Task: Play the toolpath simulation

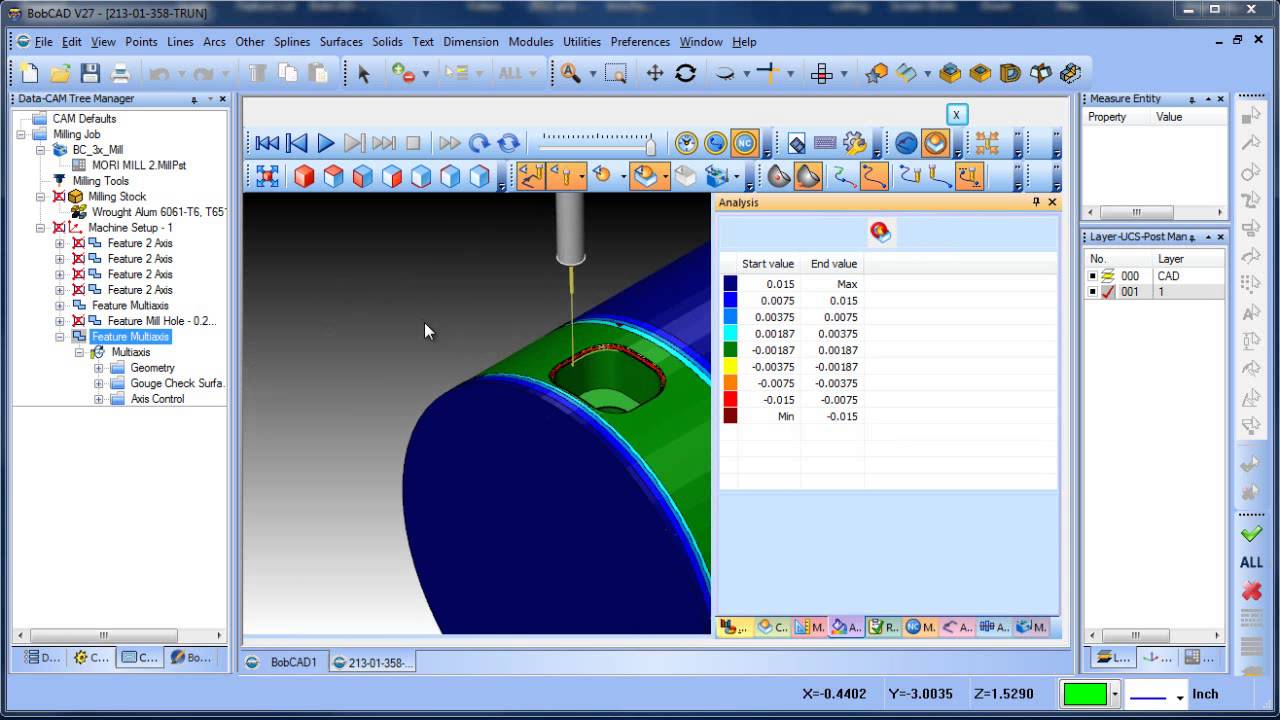Action: click(x=326, y=144)
